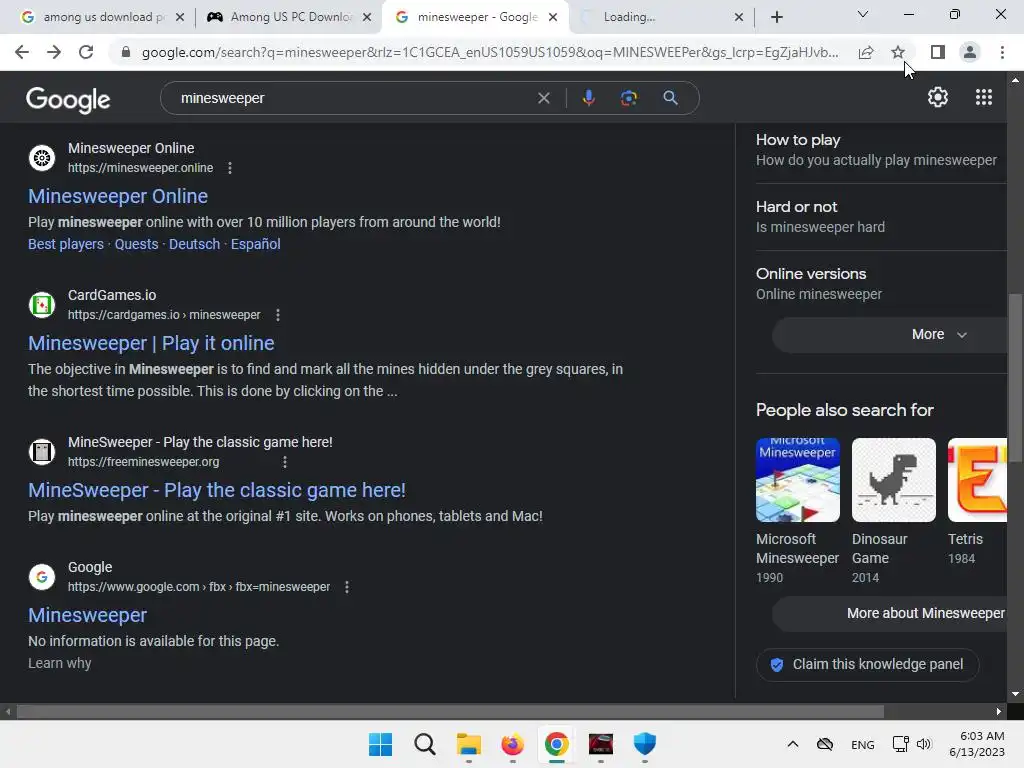Open volume control in system tray
This screenshot has height=768, width=1024.
pyautogui.click(x=923, y=744)
